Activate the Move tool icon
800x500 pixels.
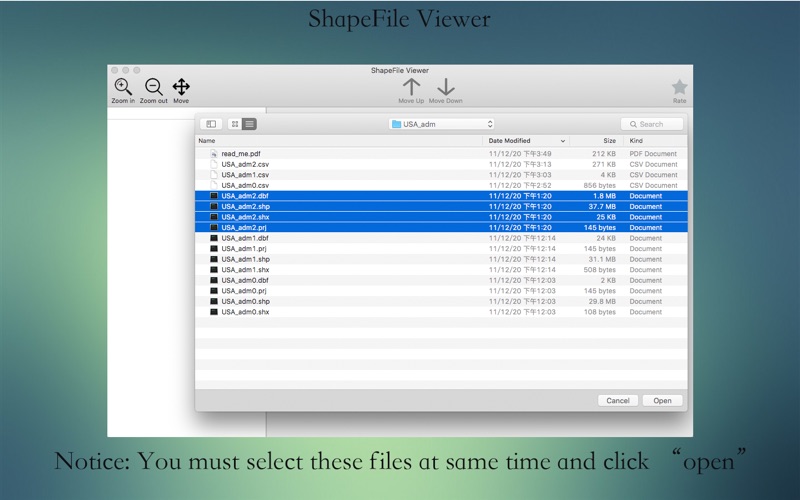coord(181,87)
